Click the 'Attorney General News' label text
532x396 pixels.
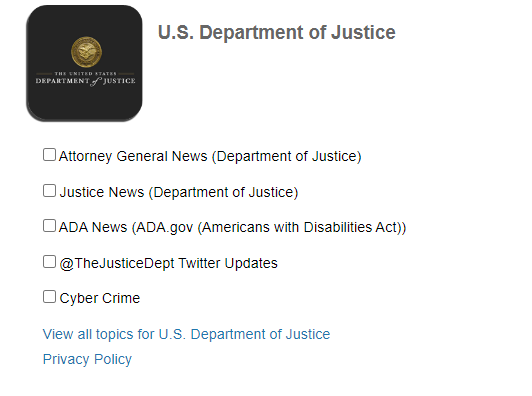(133, 156)
